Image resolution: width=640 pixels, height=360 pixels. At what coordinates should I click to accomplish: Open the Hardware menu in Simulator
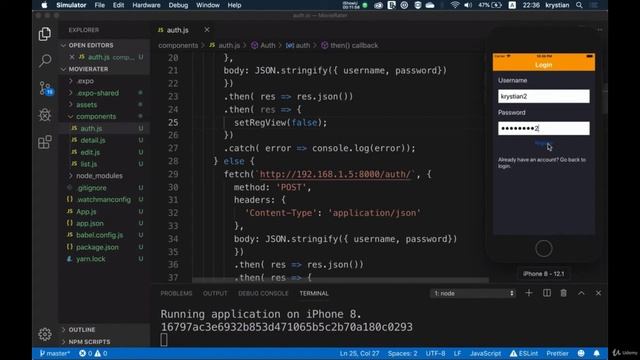tap(146, 5)
